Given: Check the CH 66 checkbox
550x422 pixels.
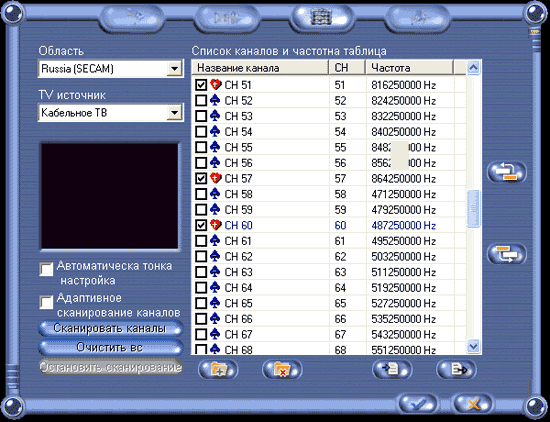Looking at the screenshot, I should [x=201, y=319].
